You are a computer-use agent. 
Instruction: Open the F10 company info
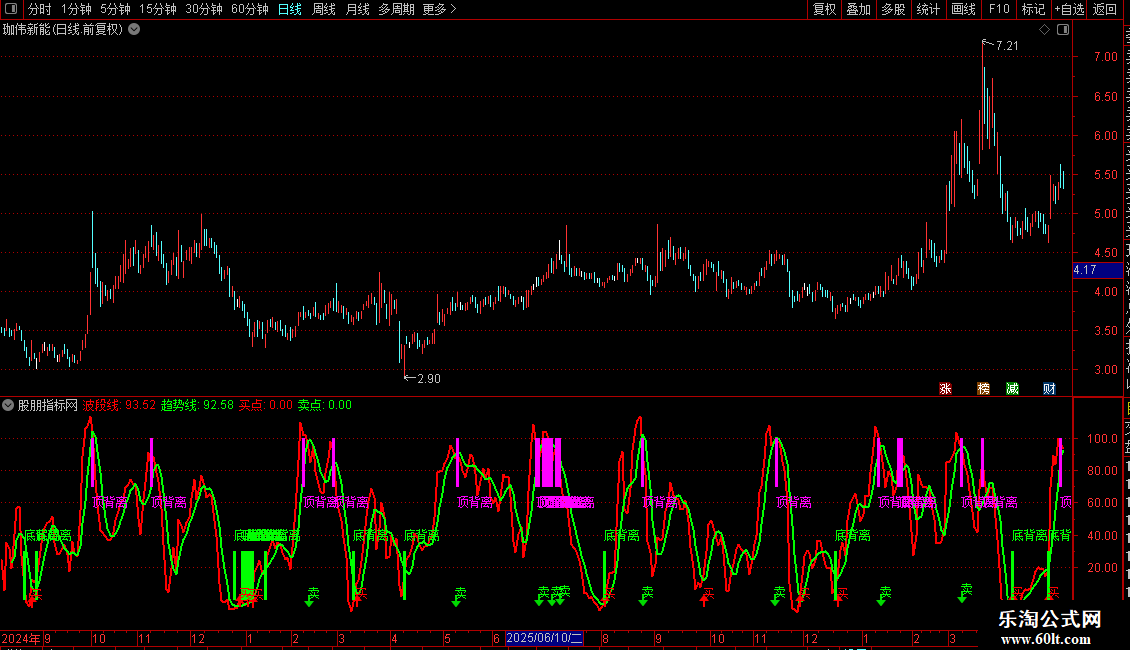999,9
